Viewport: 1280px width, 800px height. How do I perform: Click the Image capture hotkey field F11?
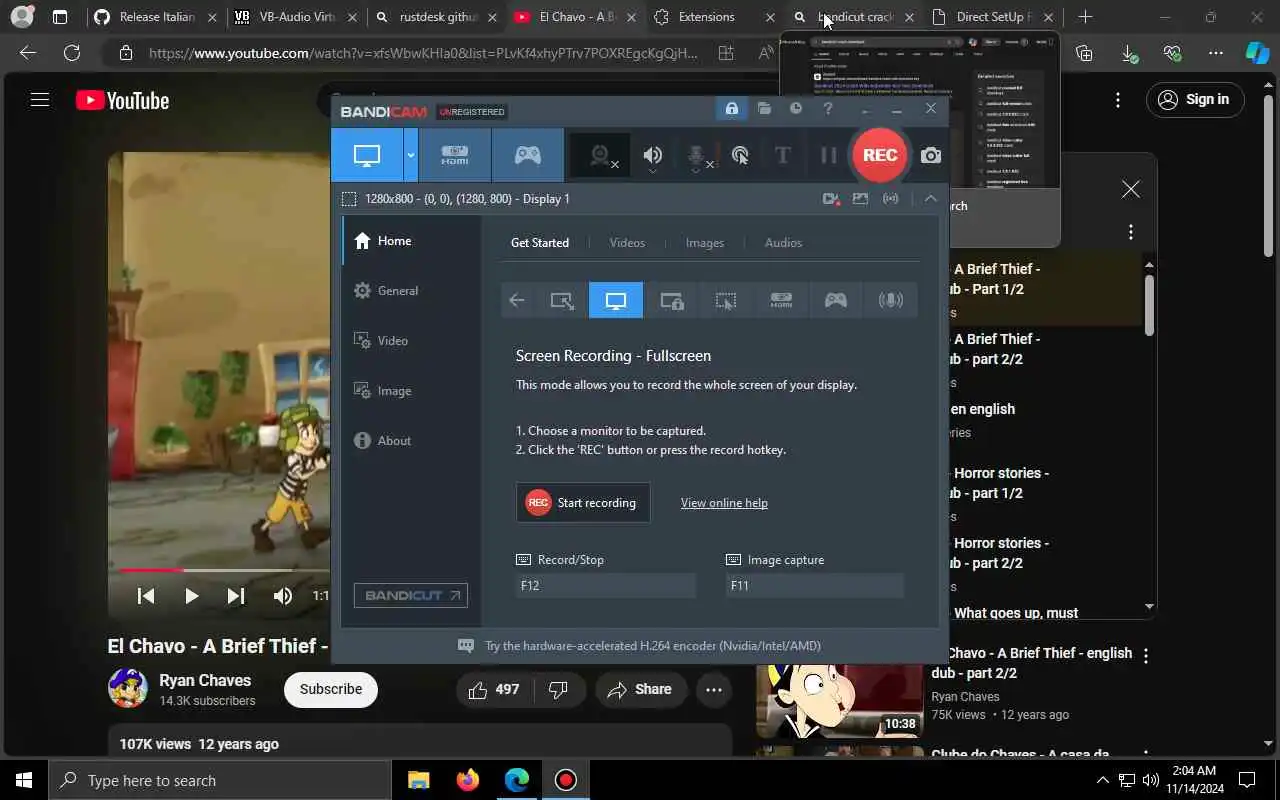point(815,586)
